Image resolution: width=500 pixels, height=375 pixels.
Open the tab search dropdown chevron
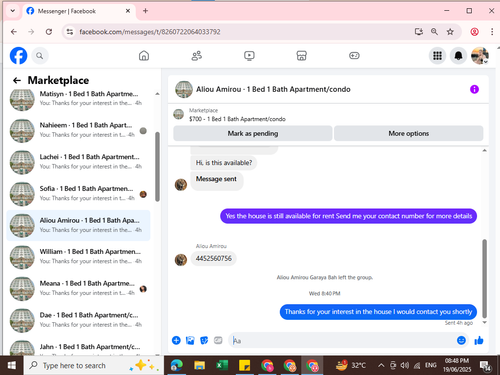click(12, 11)
